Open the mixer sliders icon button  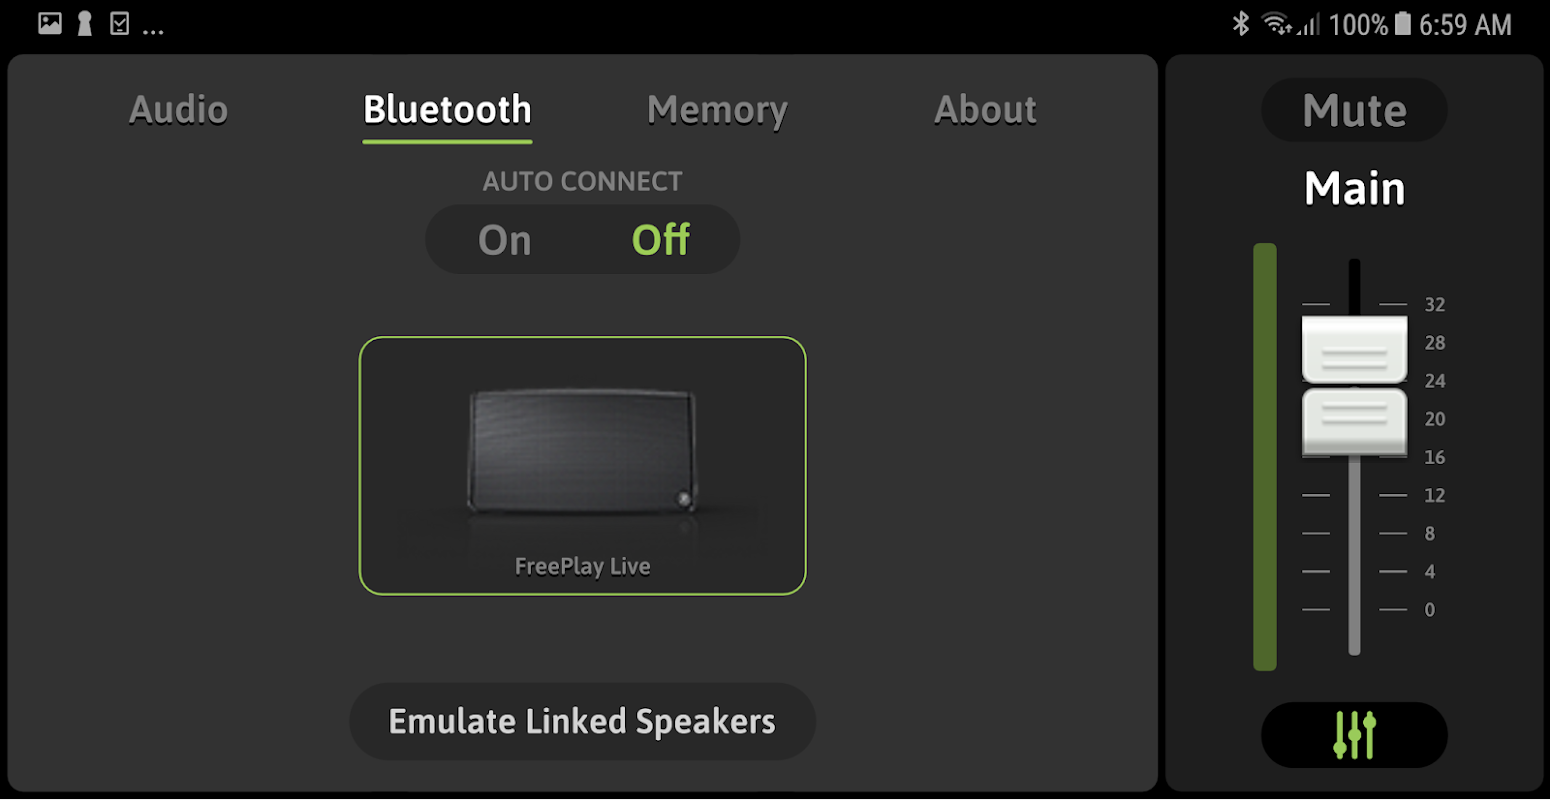pos(1354,735)
